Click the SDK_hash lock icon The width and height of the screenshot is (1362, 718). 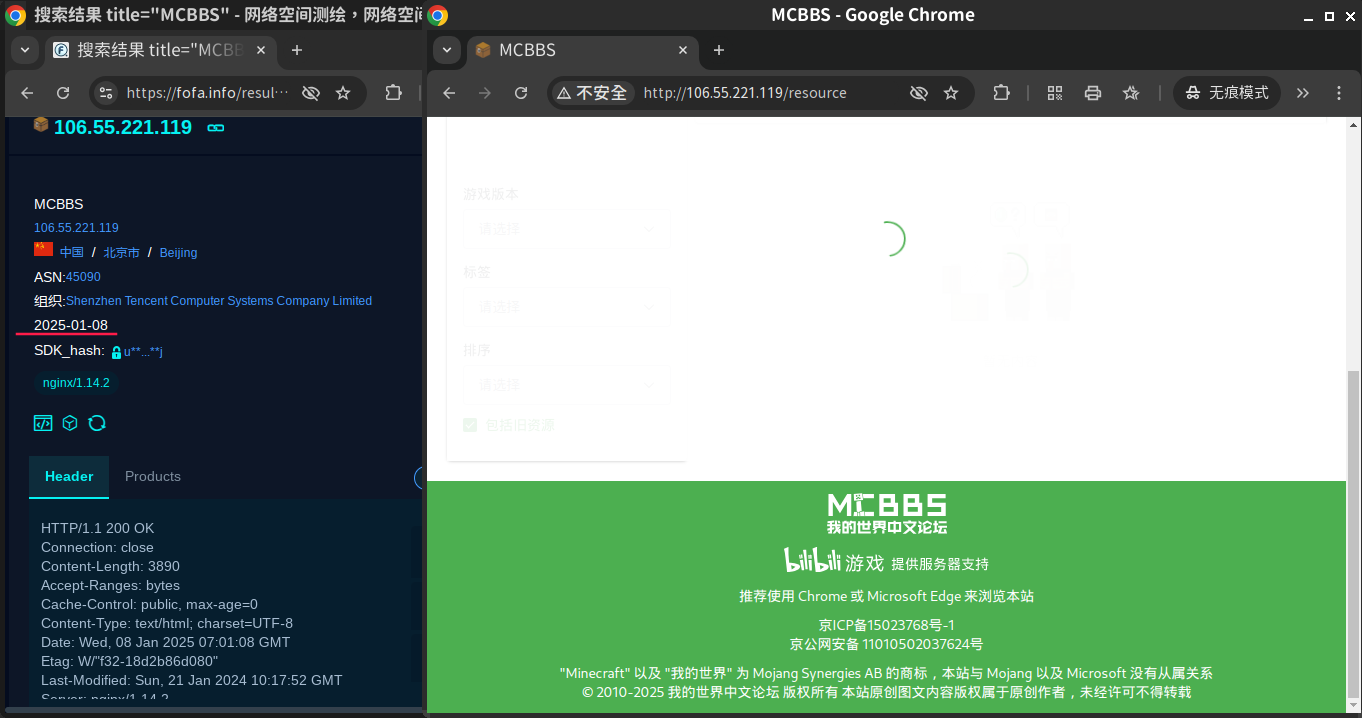point(116,352)
